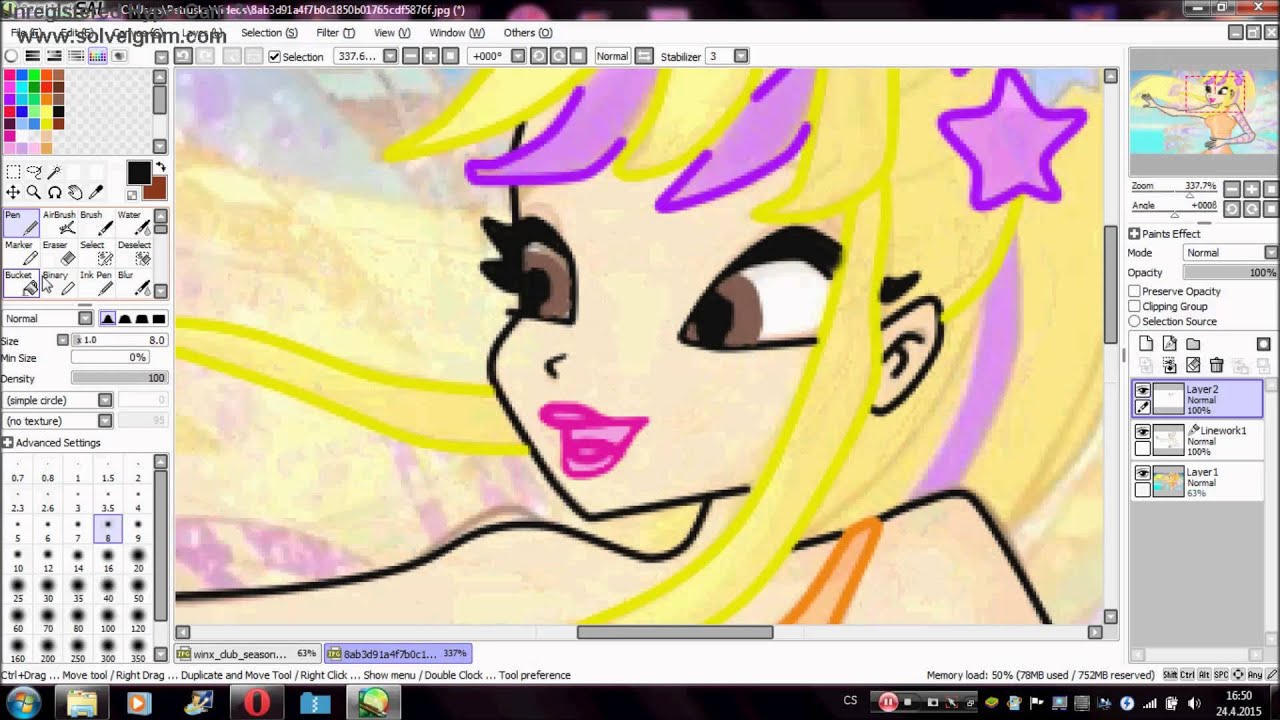Screen dimensions: 1280x720
Task: Select the Bucket fill tool
Action: 21,282
